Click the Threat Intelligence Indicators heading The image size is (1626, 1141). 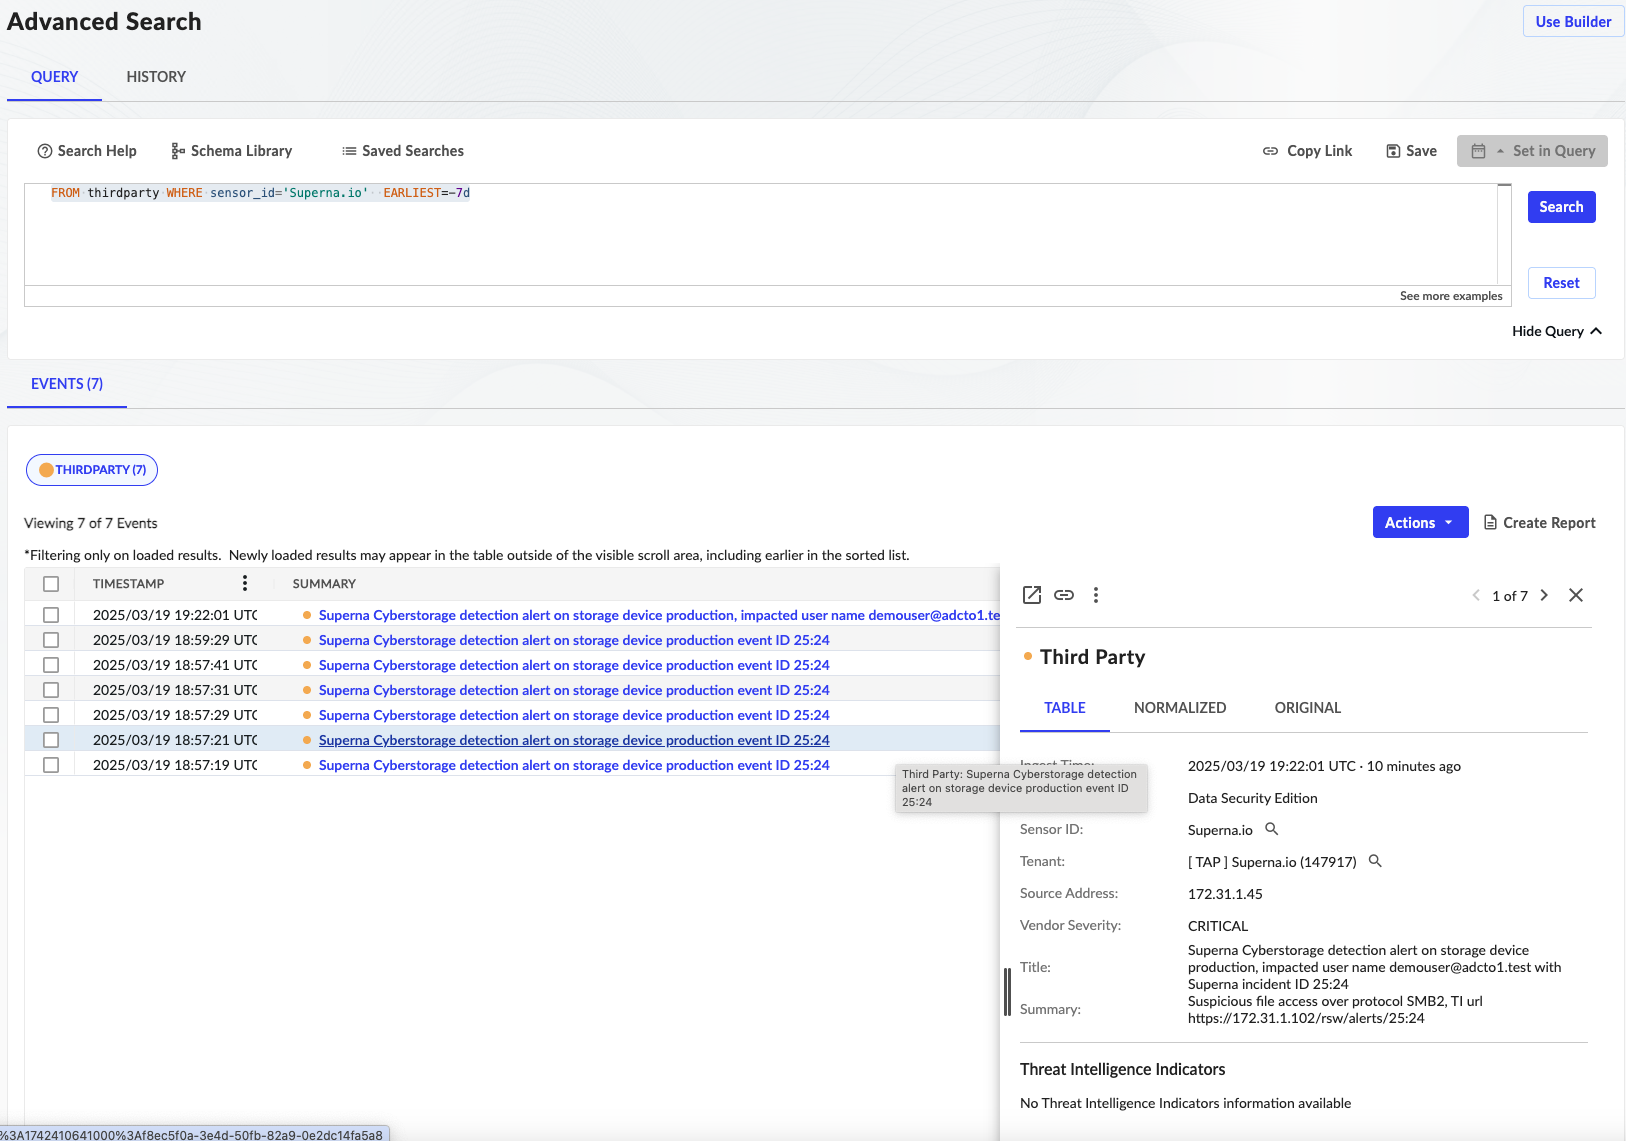coord(1123,1069)
